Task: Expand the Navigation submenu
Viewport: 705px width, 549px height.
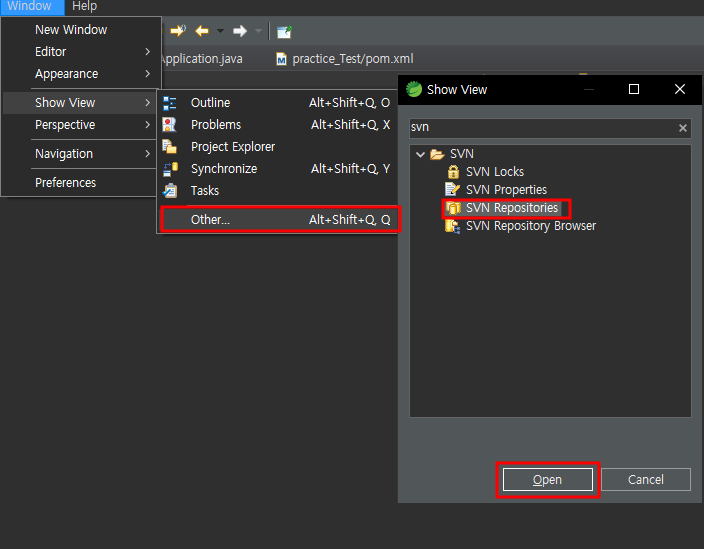Action: 147,154
